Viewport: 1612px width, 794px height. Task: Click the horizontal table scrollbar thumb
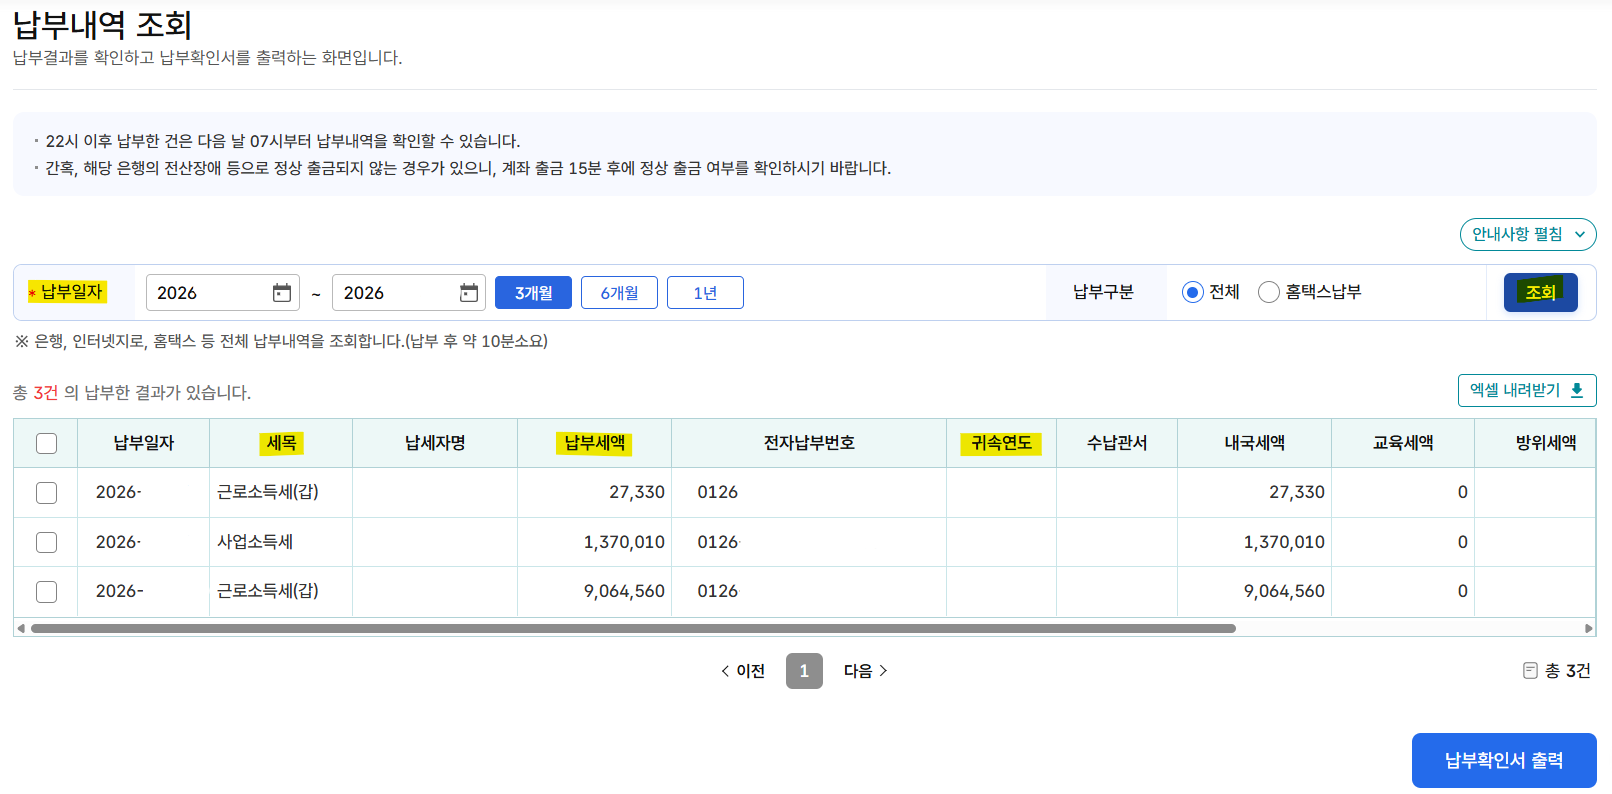click(x=633, y=629)
